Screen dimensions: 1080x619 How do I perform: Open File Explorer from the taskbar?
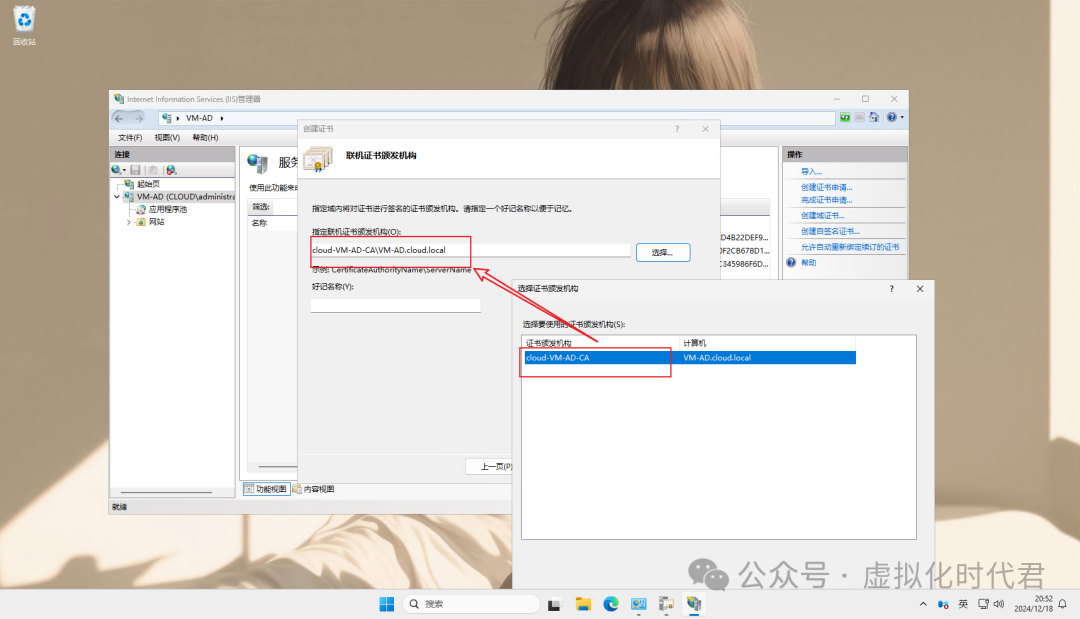(x=582, y=604)
